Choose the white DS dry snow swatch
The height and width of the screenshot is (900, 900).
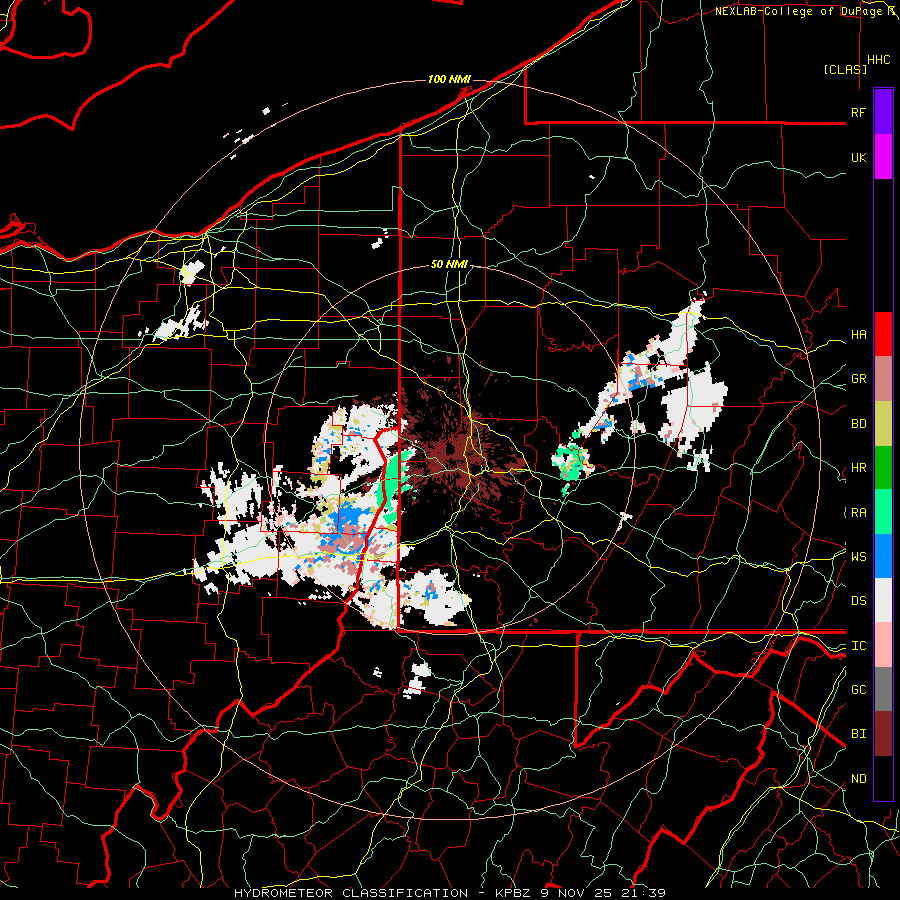coord(883,600)
